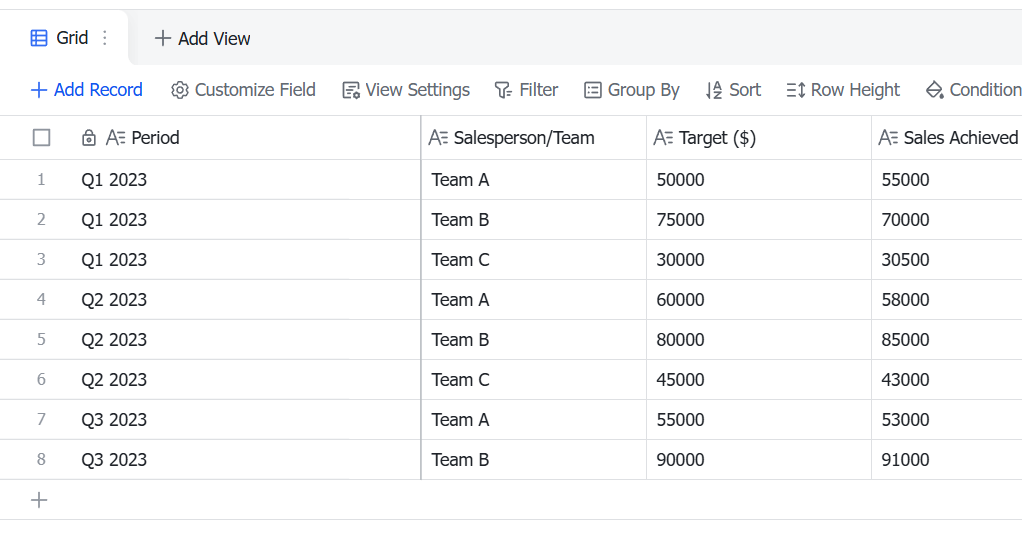This screenshot has width=1022, height=544.
Task: Click the Conditional coloring paint bucket icon
Action: pos(935,90)
